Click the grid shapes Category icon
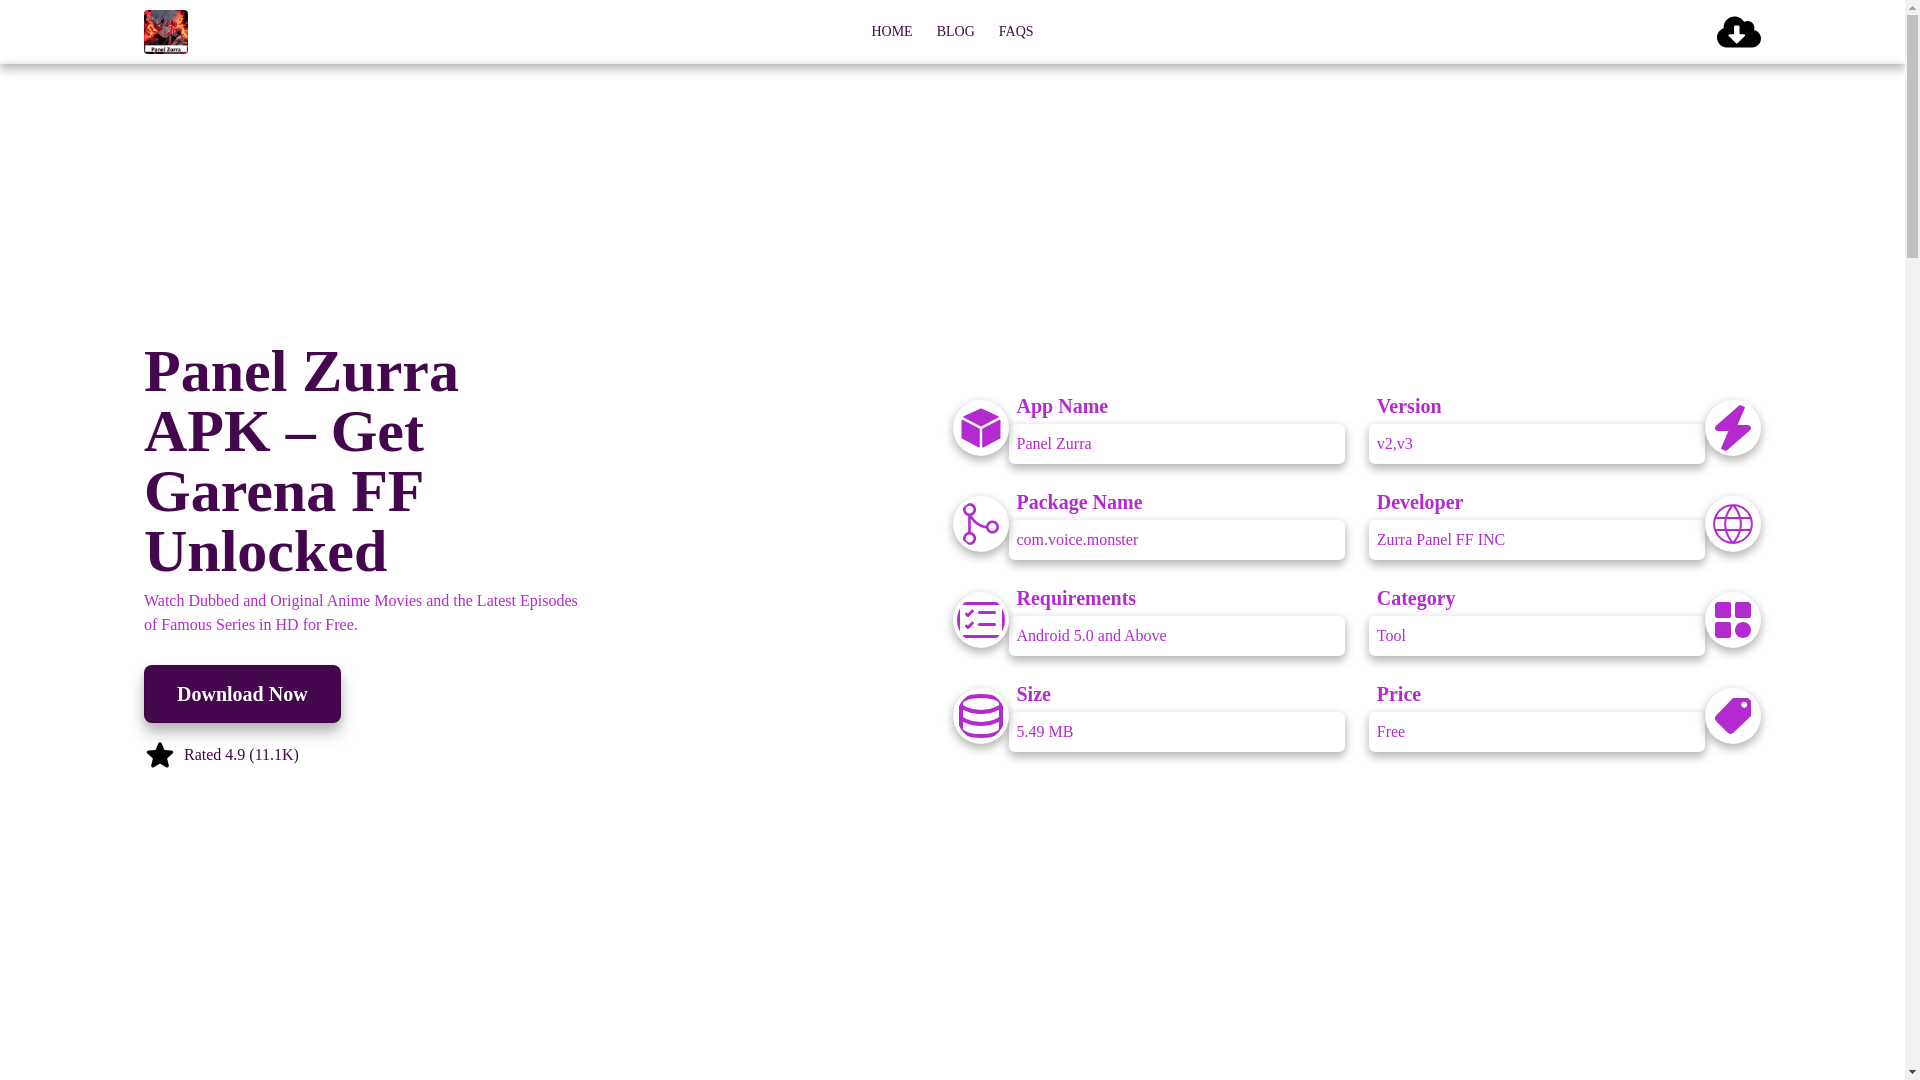 click(1732, 620)
